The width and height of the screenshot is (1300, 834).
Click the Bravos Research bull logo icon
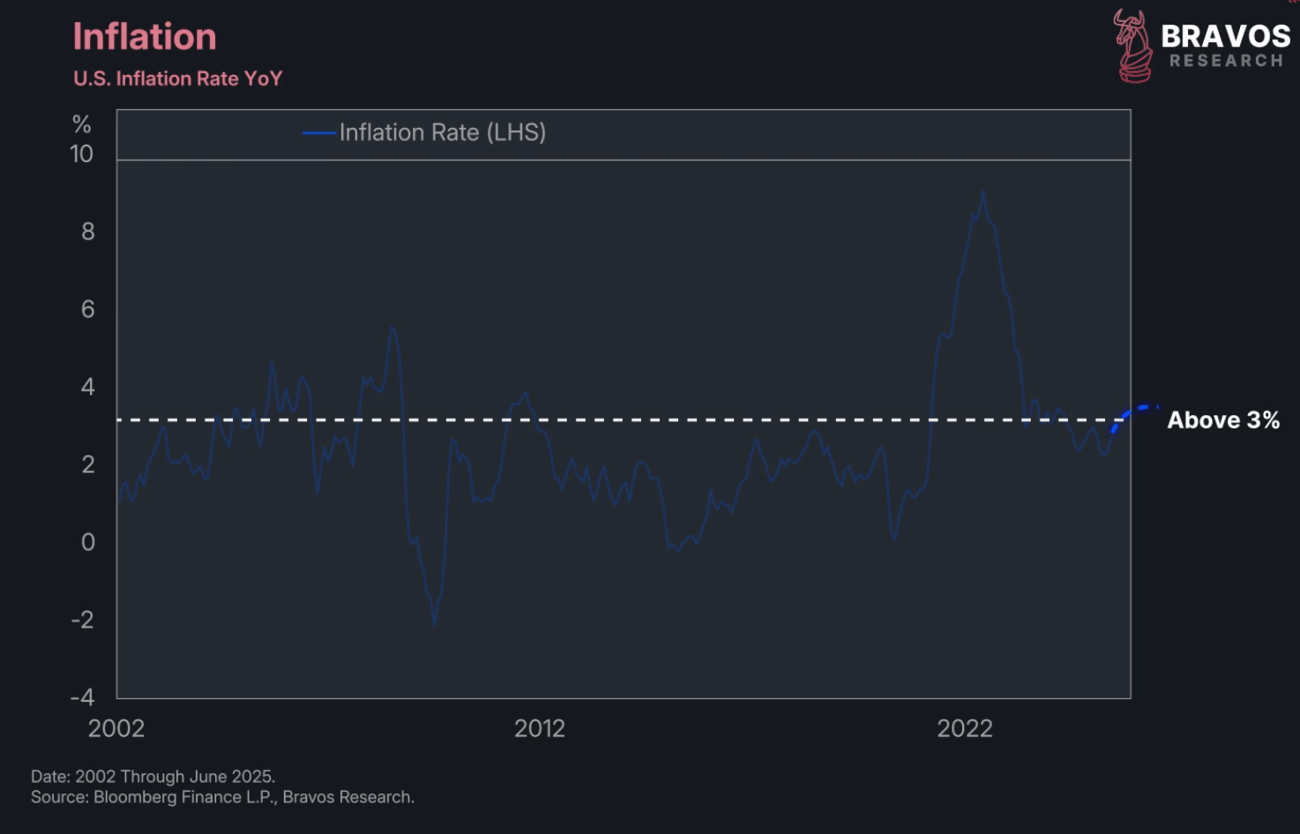(x=1133, y=45)
